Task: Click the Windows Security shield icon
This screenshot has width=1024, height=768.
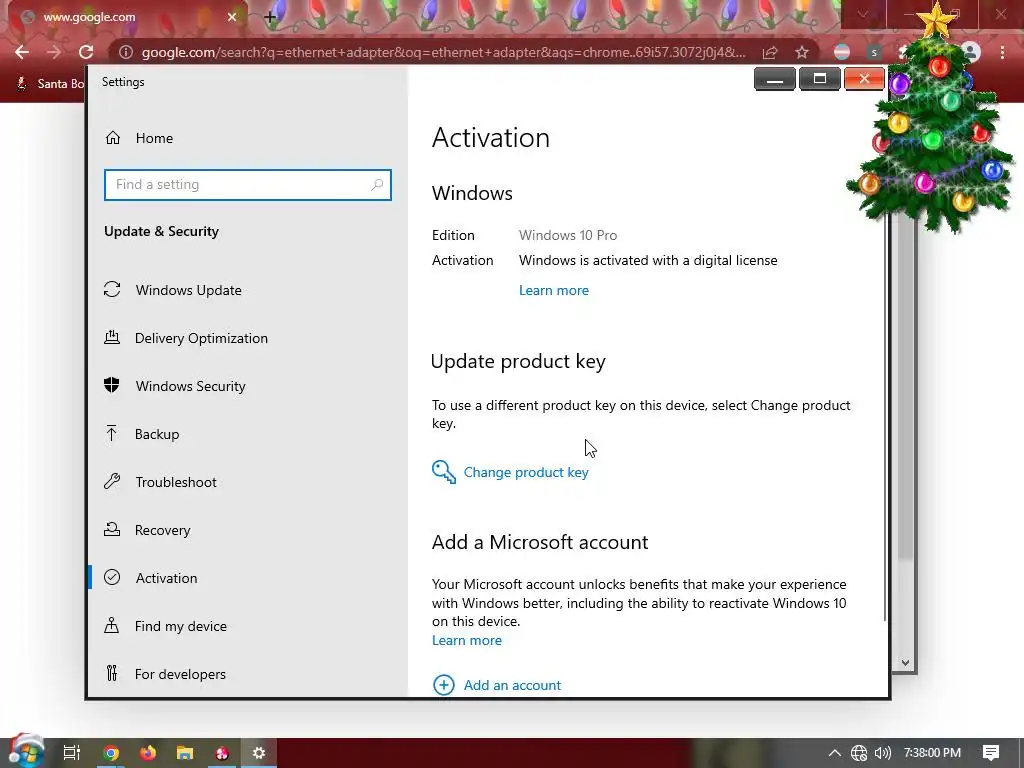Action: tap(112, 385)
